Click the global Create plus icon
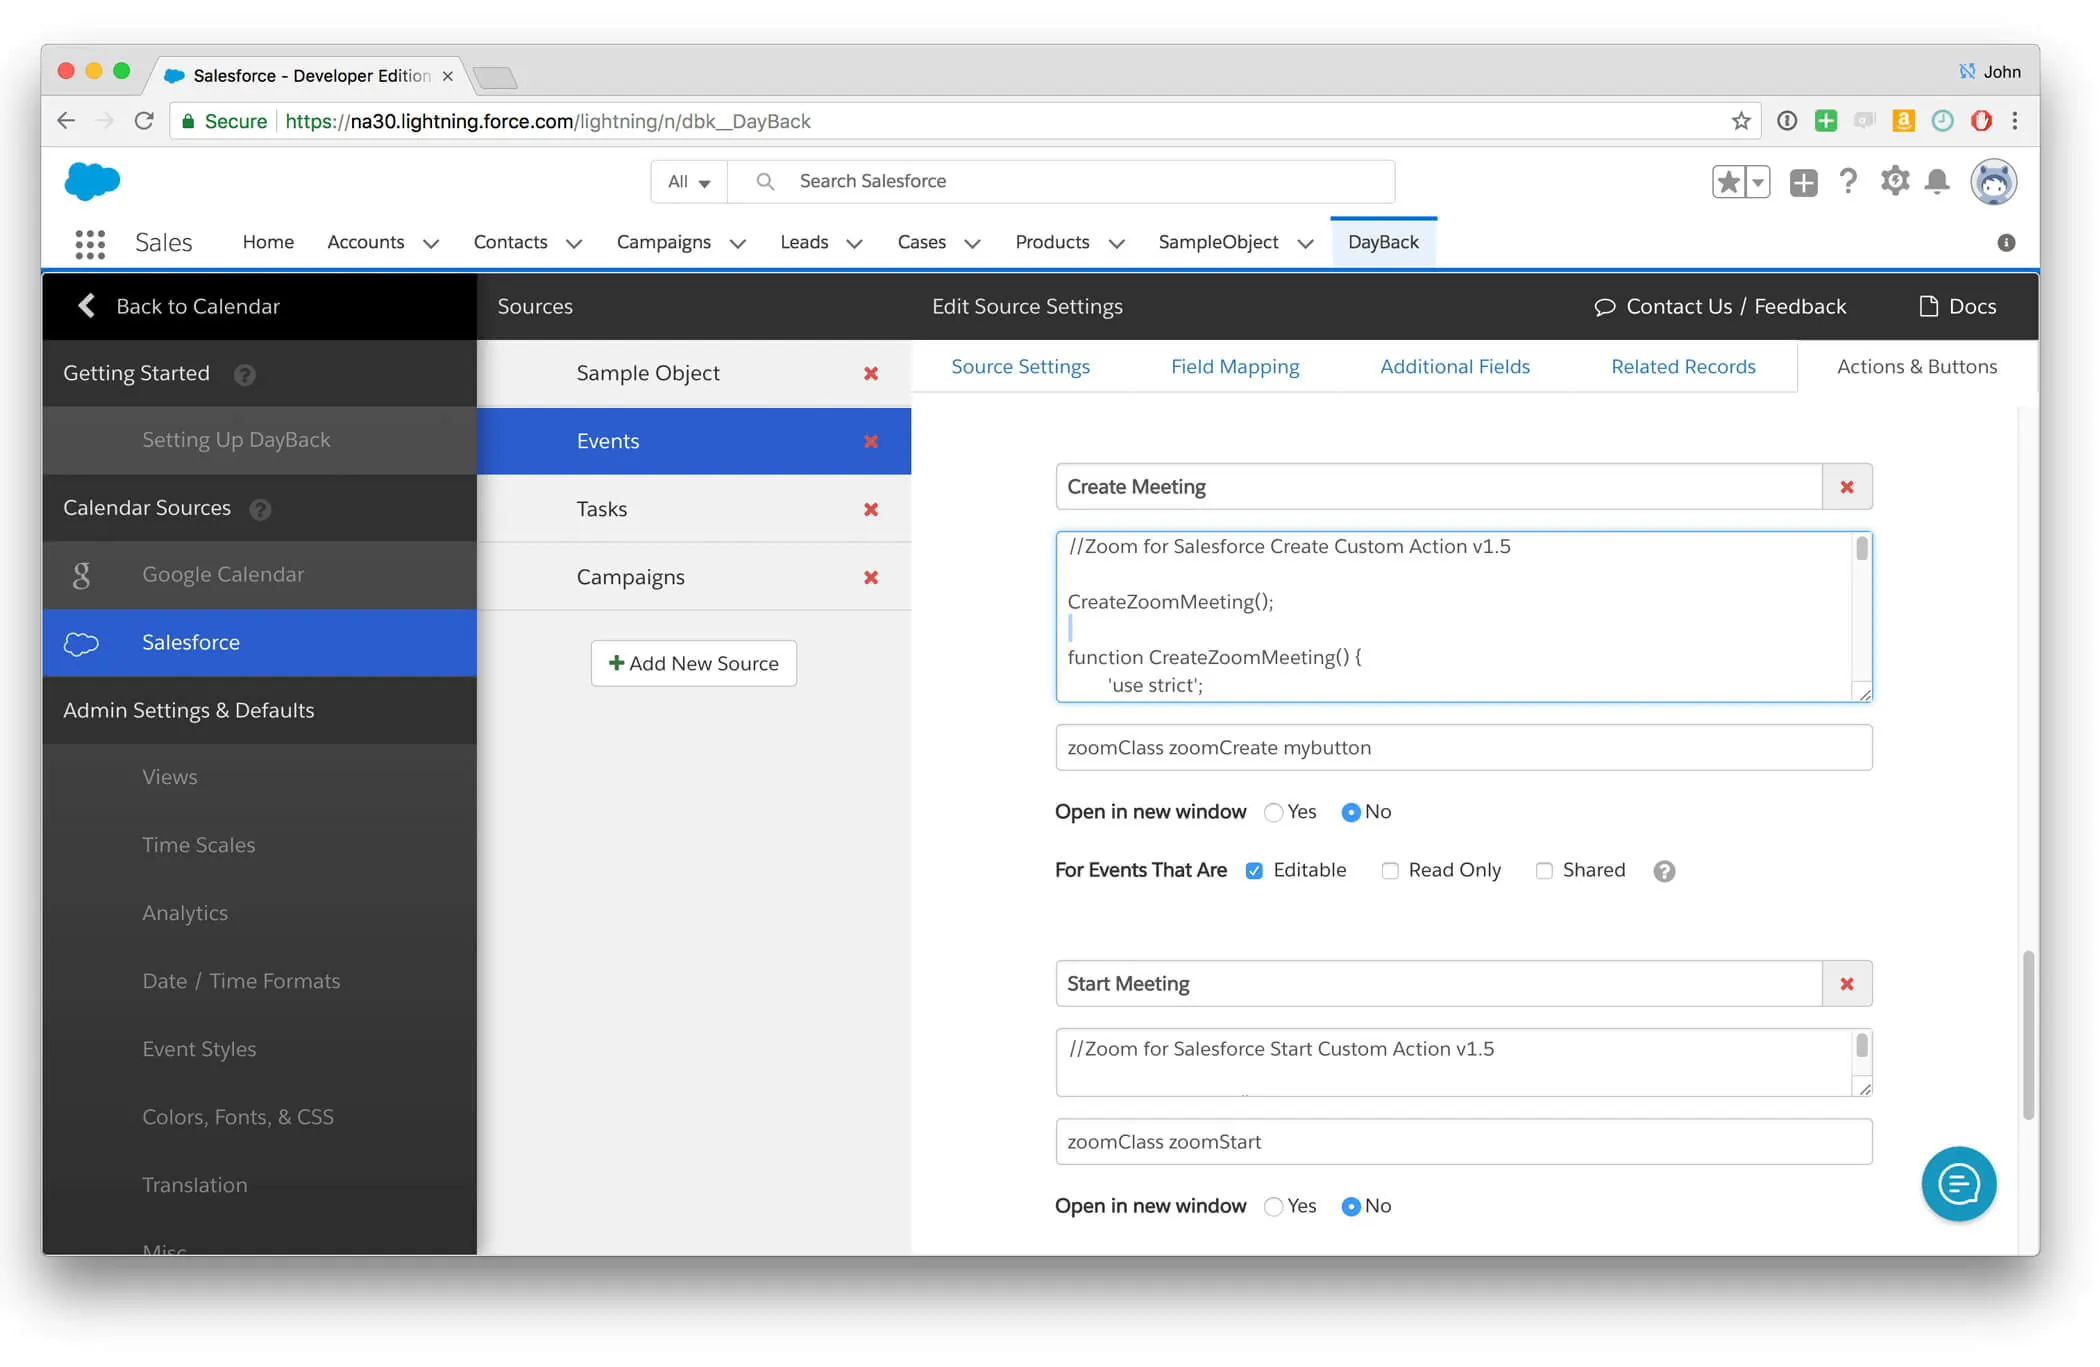Screen dimensions: 2100x1367 tap(1803, 182)
